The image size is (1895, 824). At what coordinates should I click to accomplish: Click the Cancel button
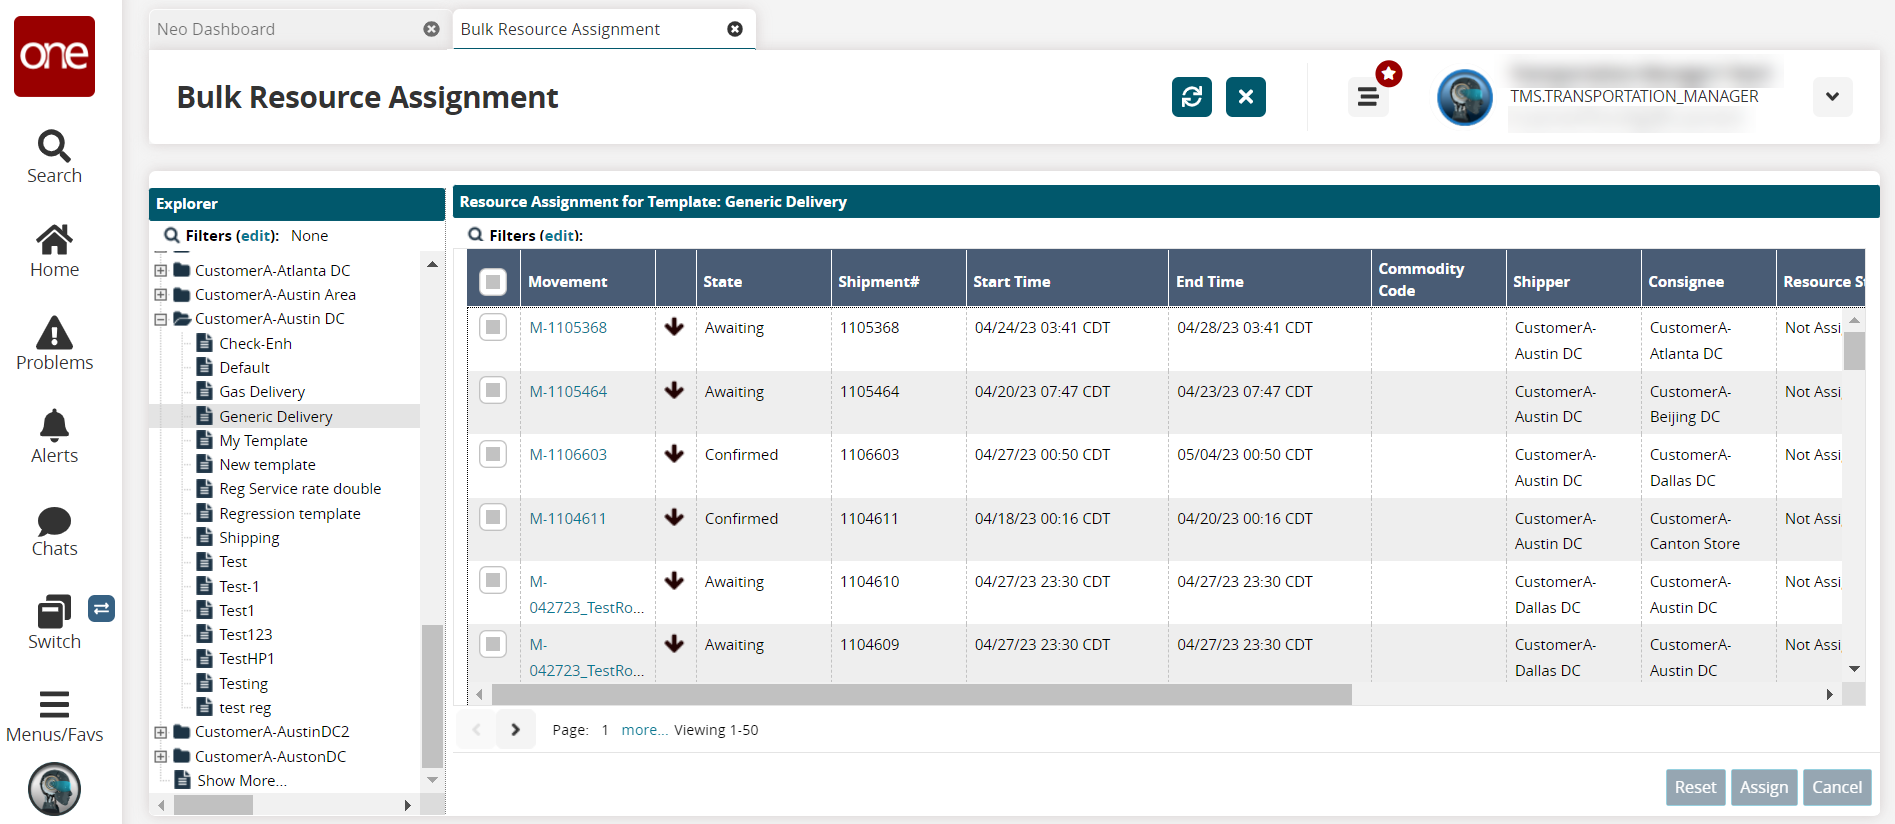click(x=1837, y=788)
